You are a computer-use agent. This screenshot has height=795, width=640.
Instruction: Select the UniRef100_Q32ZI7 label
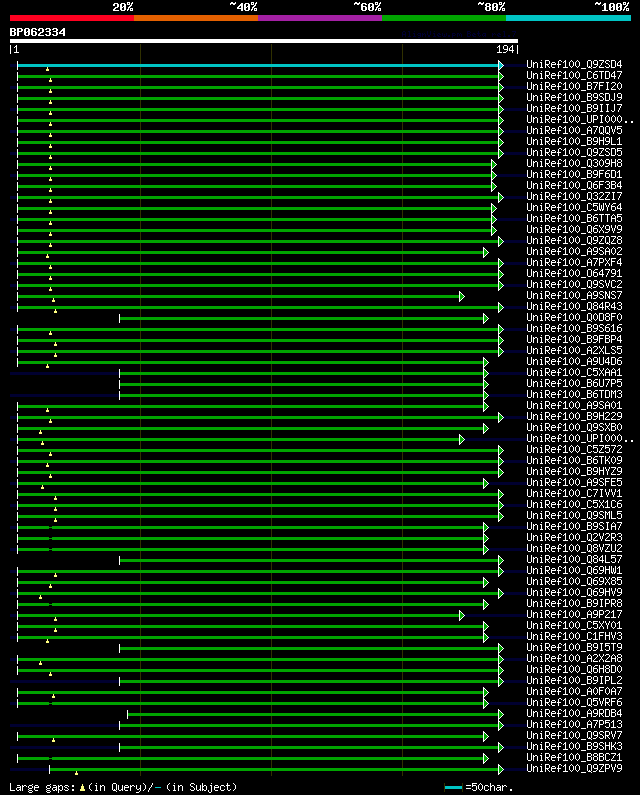click(574, 196)
